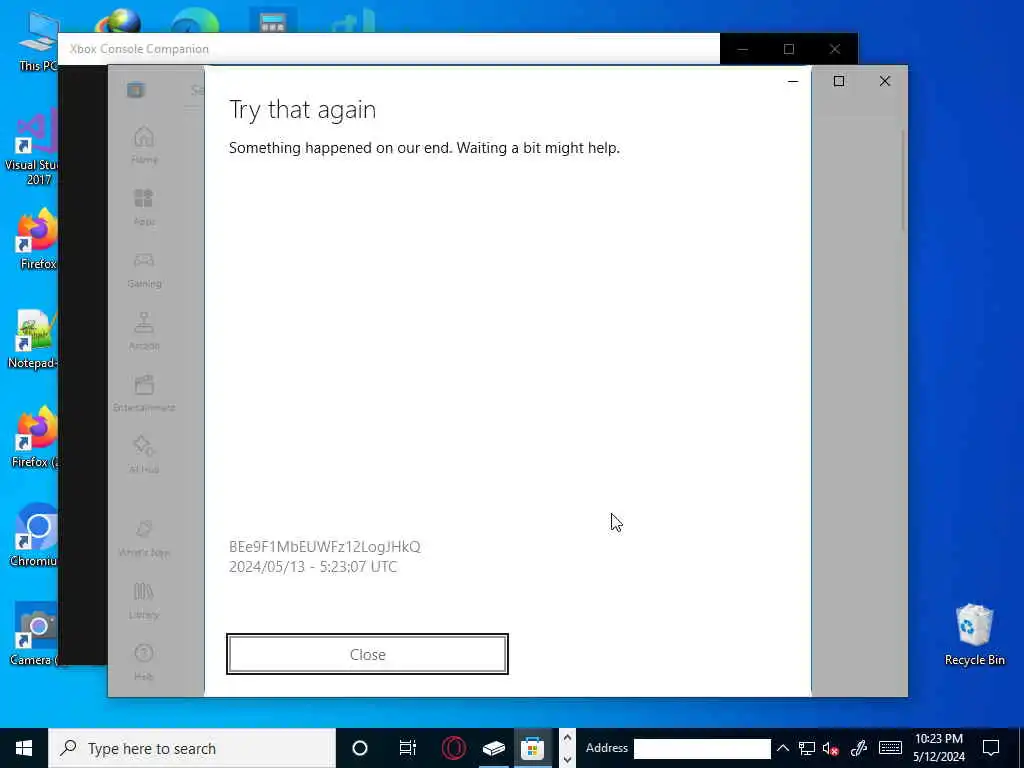Open Cortana from the taskbar

(360, 748)
